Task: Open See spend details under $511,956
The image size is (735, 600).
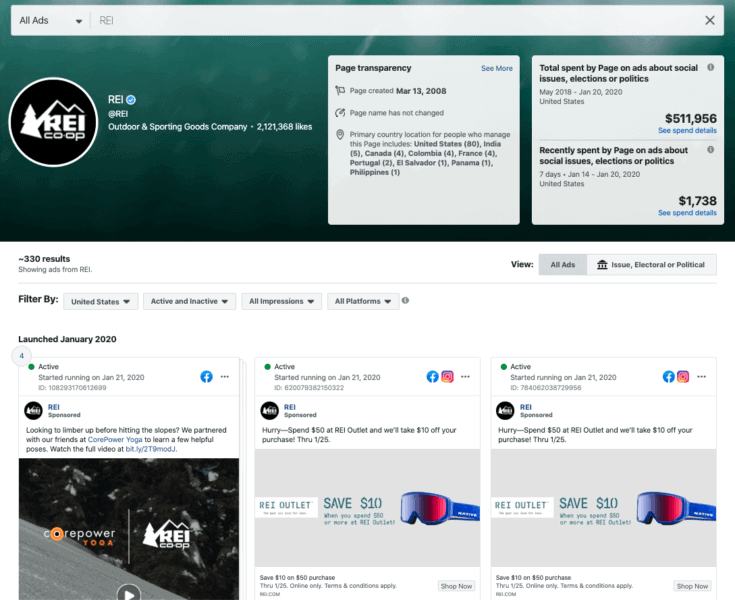Action: [687, 130]
